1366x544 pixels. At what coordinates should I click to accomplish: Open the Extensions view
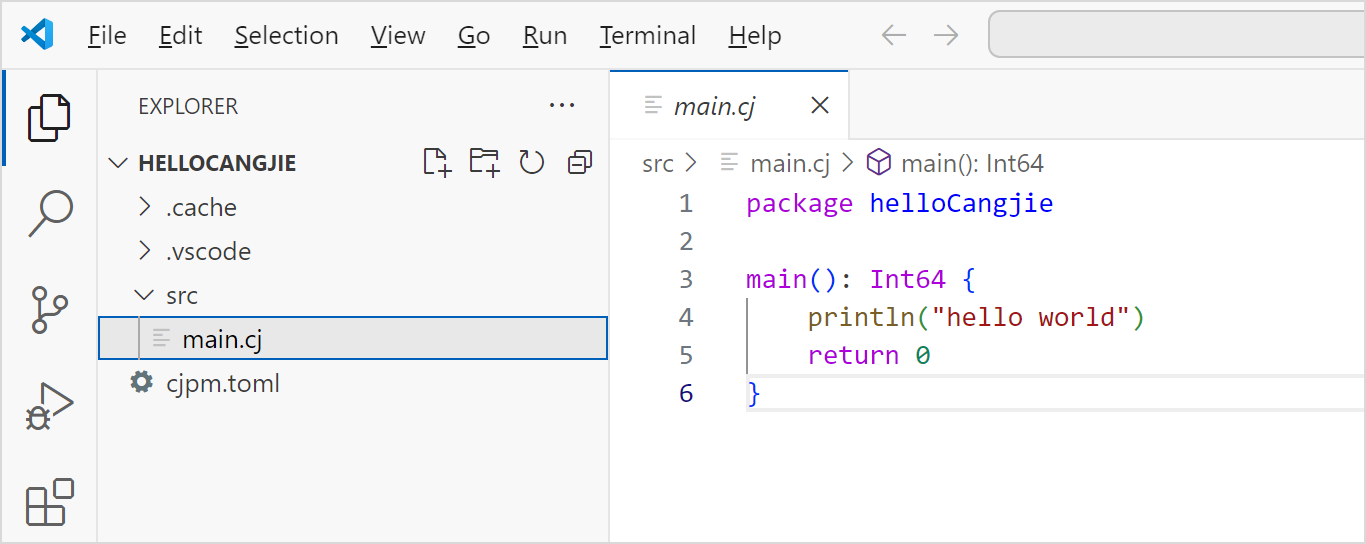pos(49,502)
